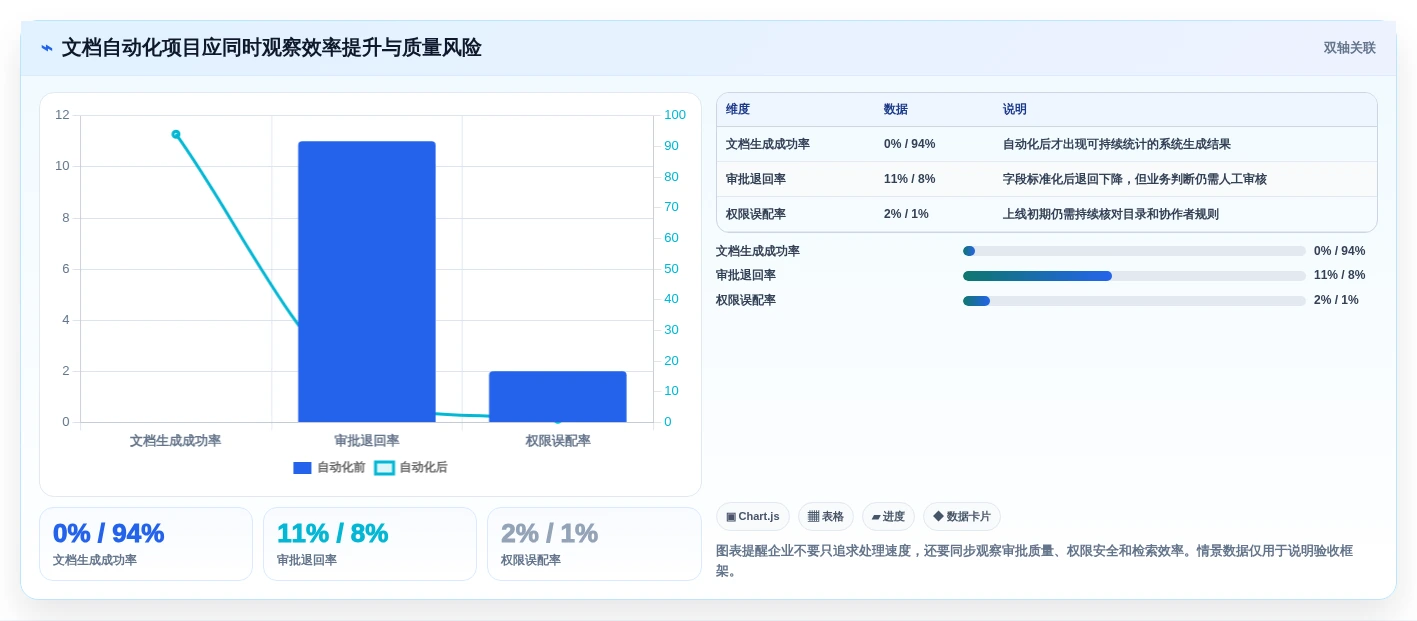Select table cell 文档生成成功率

768,144
